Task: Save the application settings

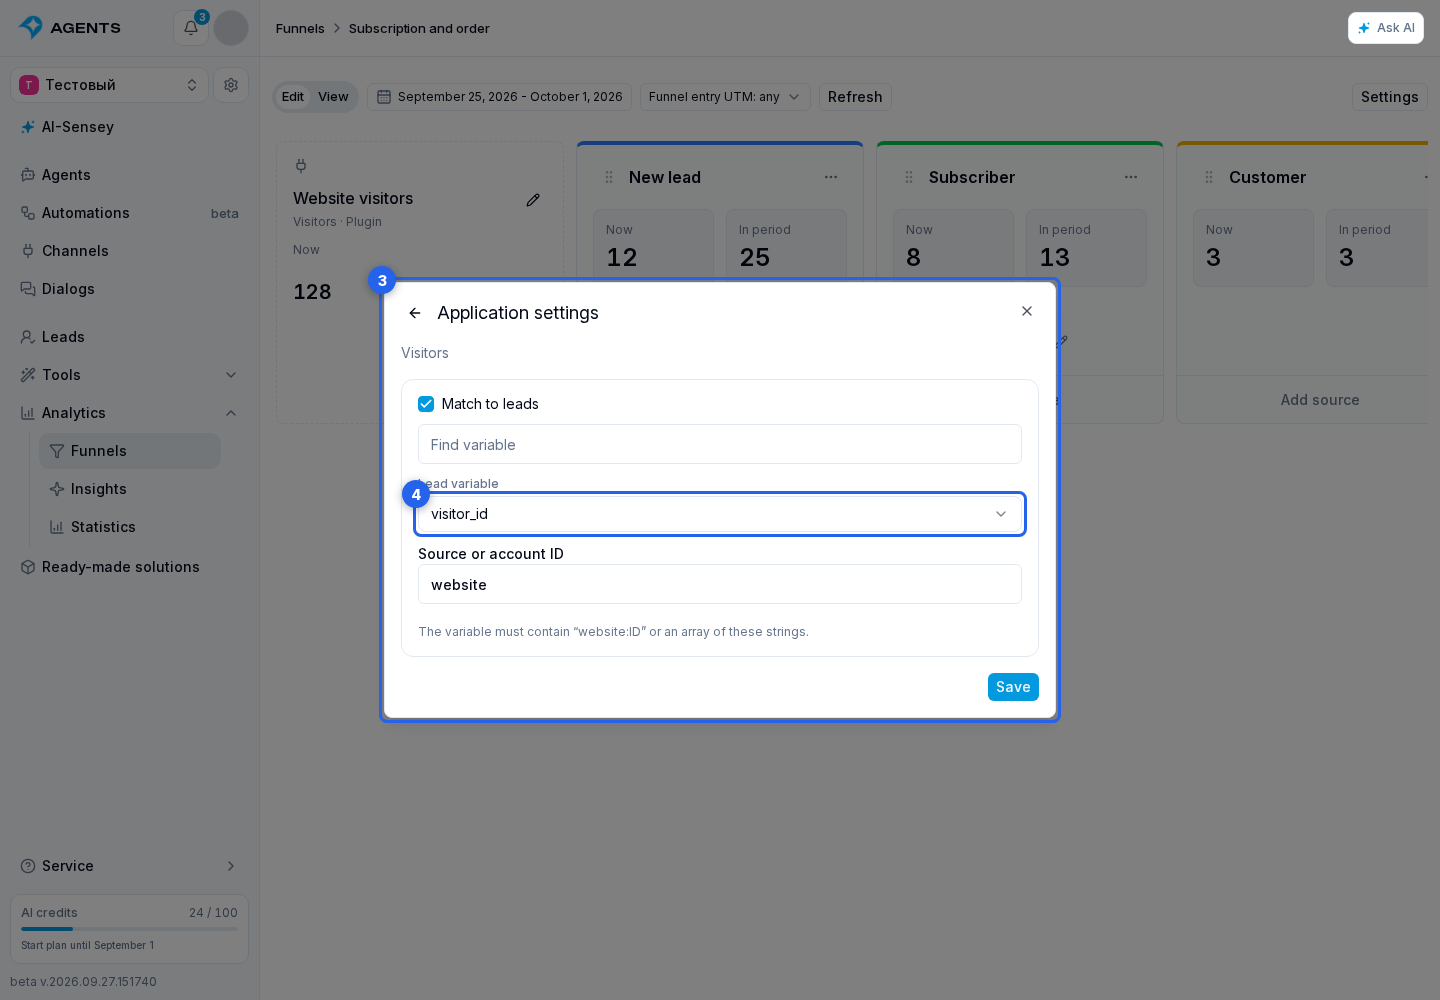Action: click(x=1013, y=687)
